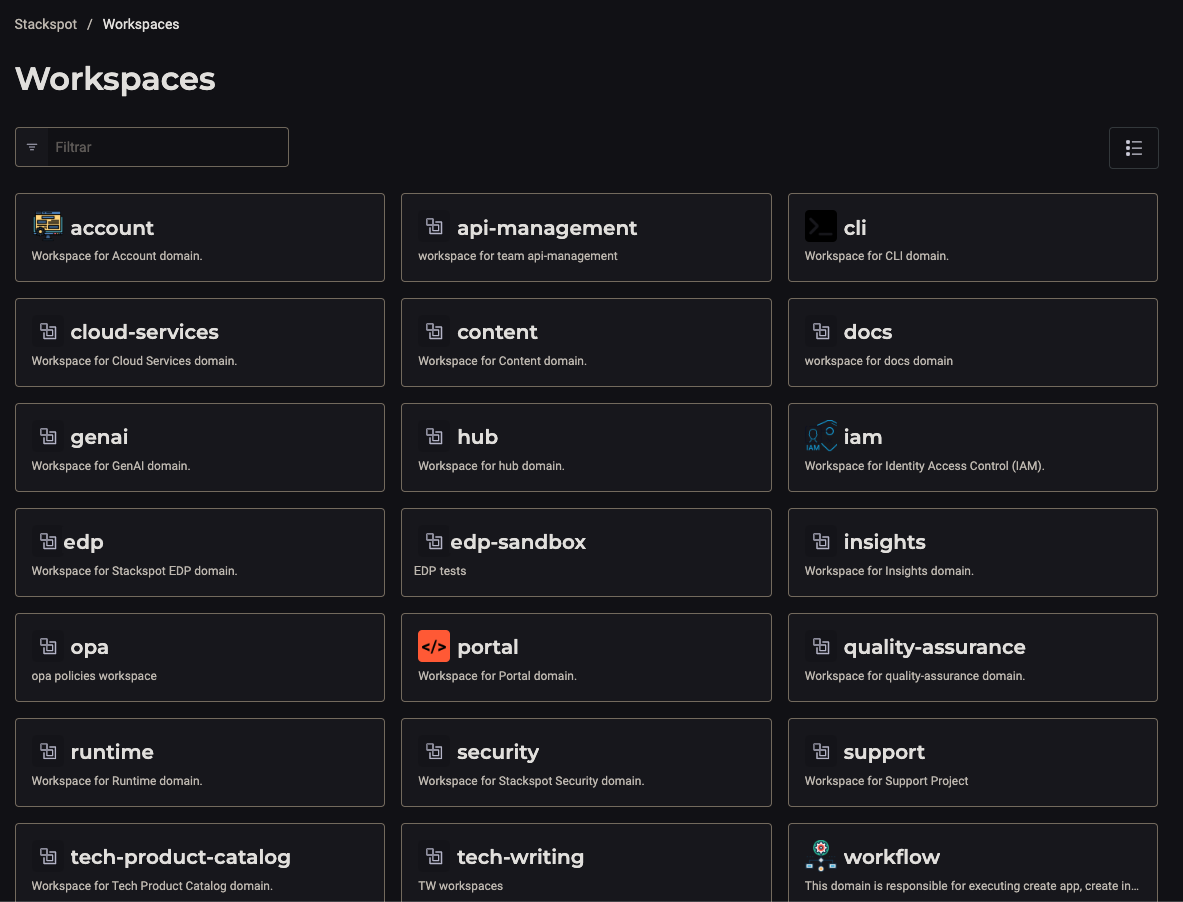Click 'Workspace for Stackspot EDP domain.' text

pos(134,571)
